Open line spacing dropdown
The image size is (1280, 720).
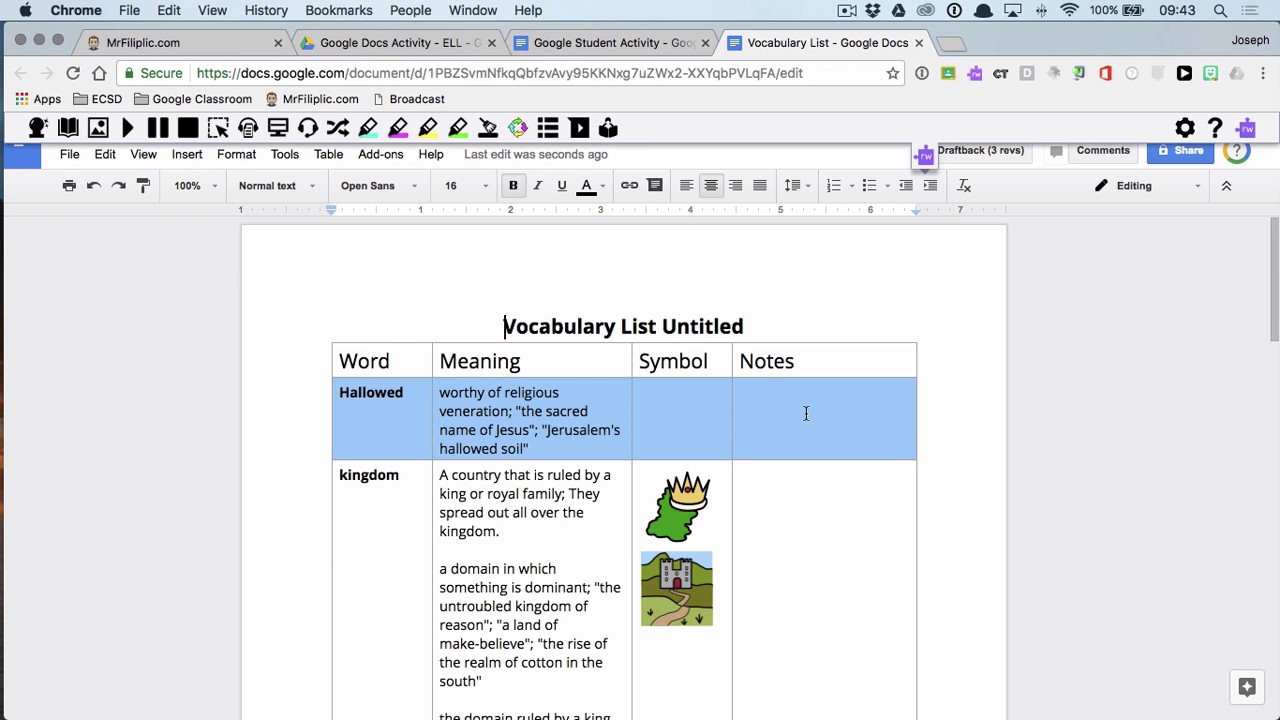[797, 186]
